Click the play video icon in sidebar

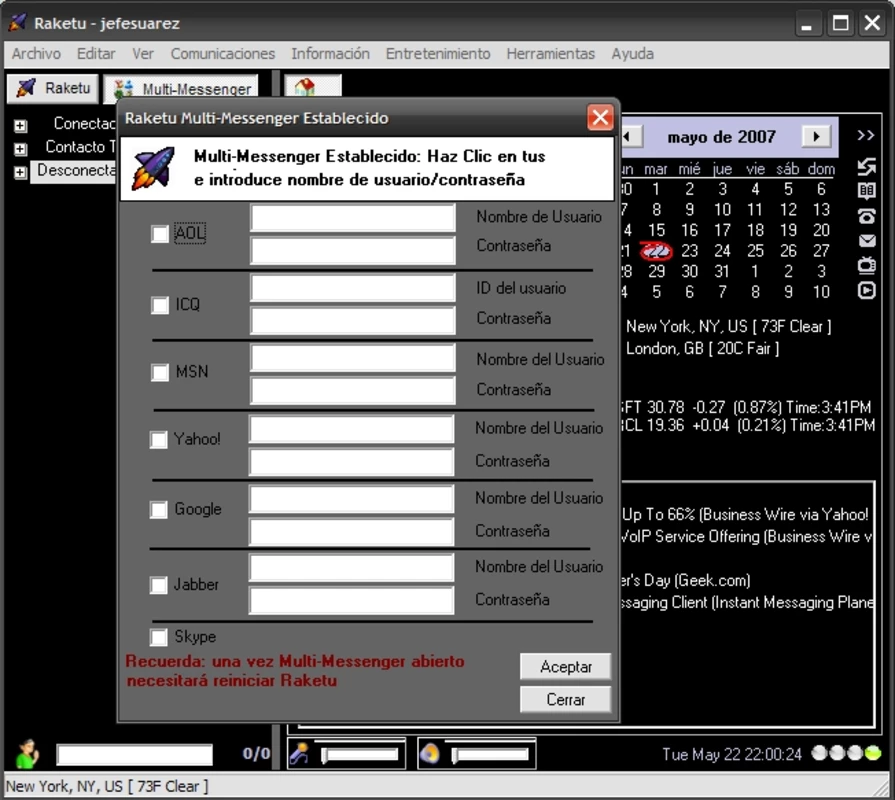pyautogui.click(x=866, y=291)
